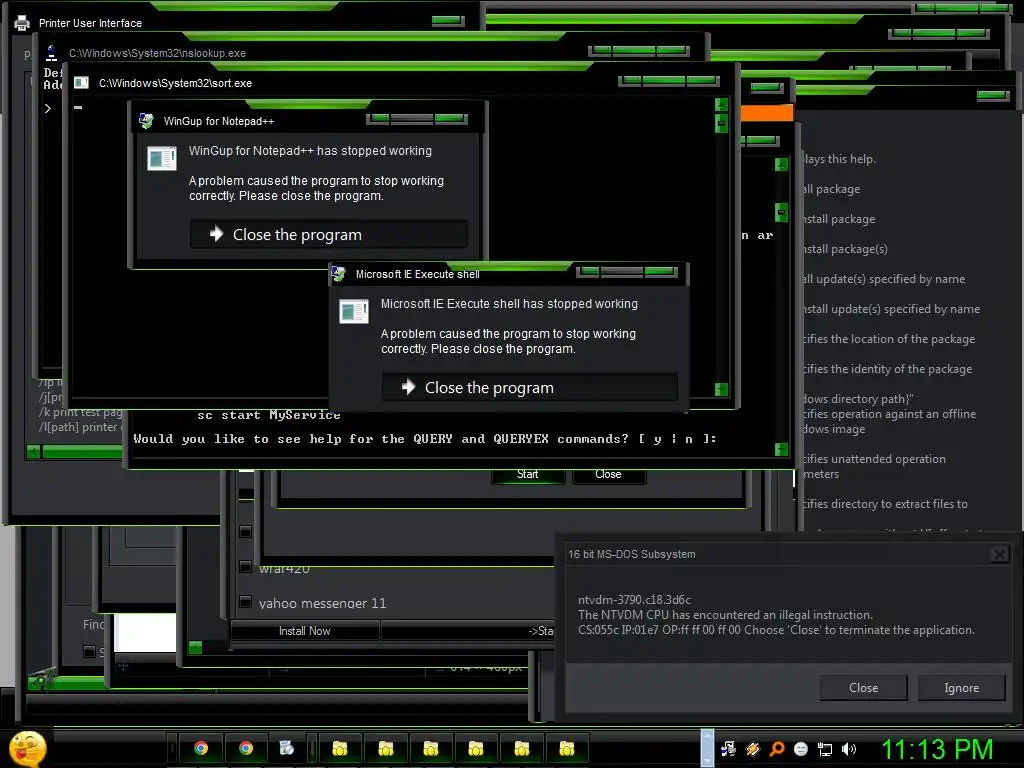1024x768 pixels.
Task: Click 'cifies the identity of the package' line
Action: point(888,370)
